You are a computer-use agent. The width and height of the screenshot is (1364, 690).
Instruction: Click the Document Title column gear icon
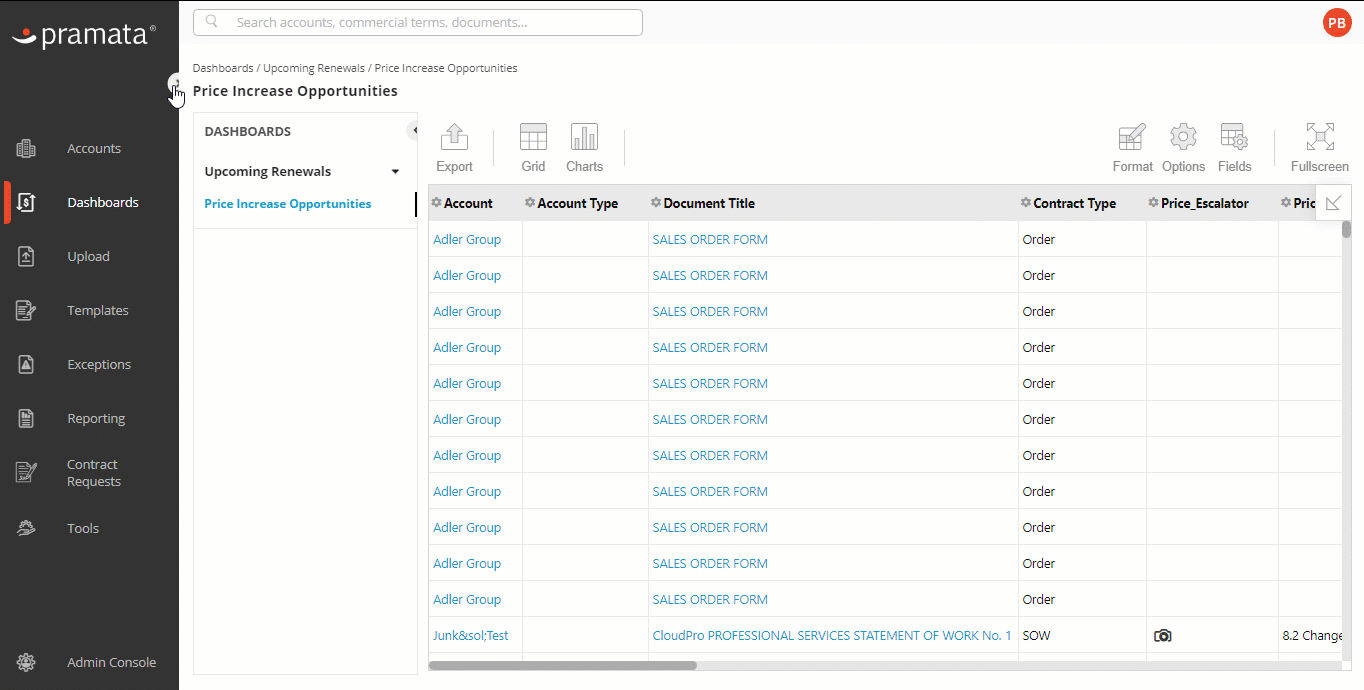[x=656, y=203]
